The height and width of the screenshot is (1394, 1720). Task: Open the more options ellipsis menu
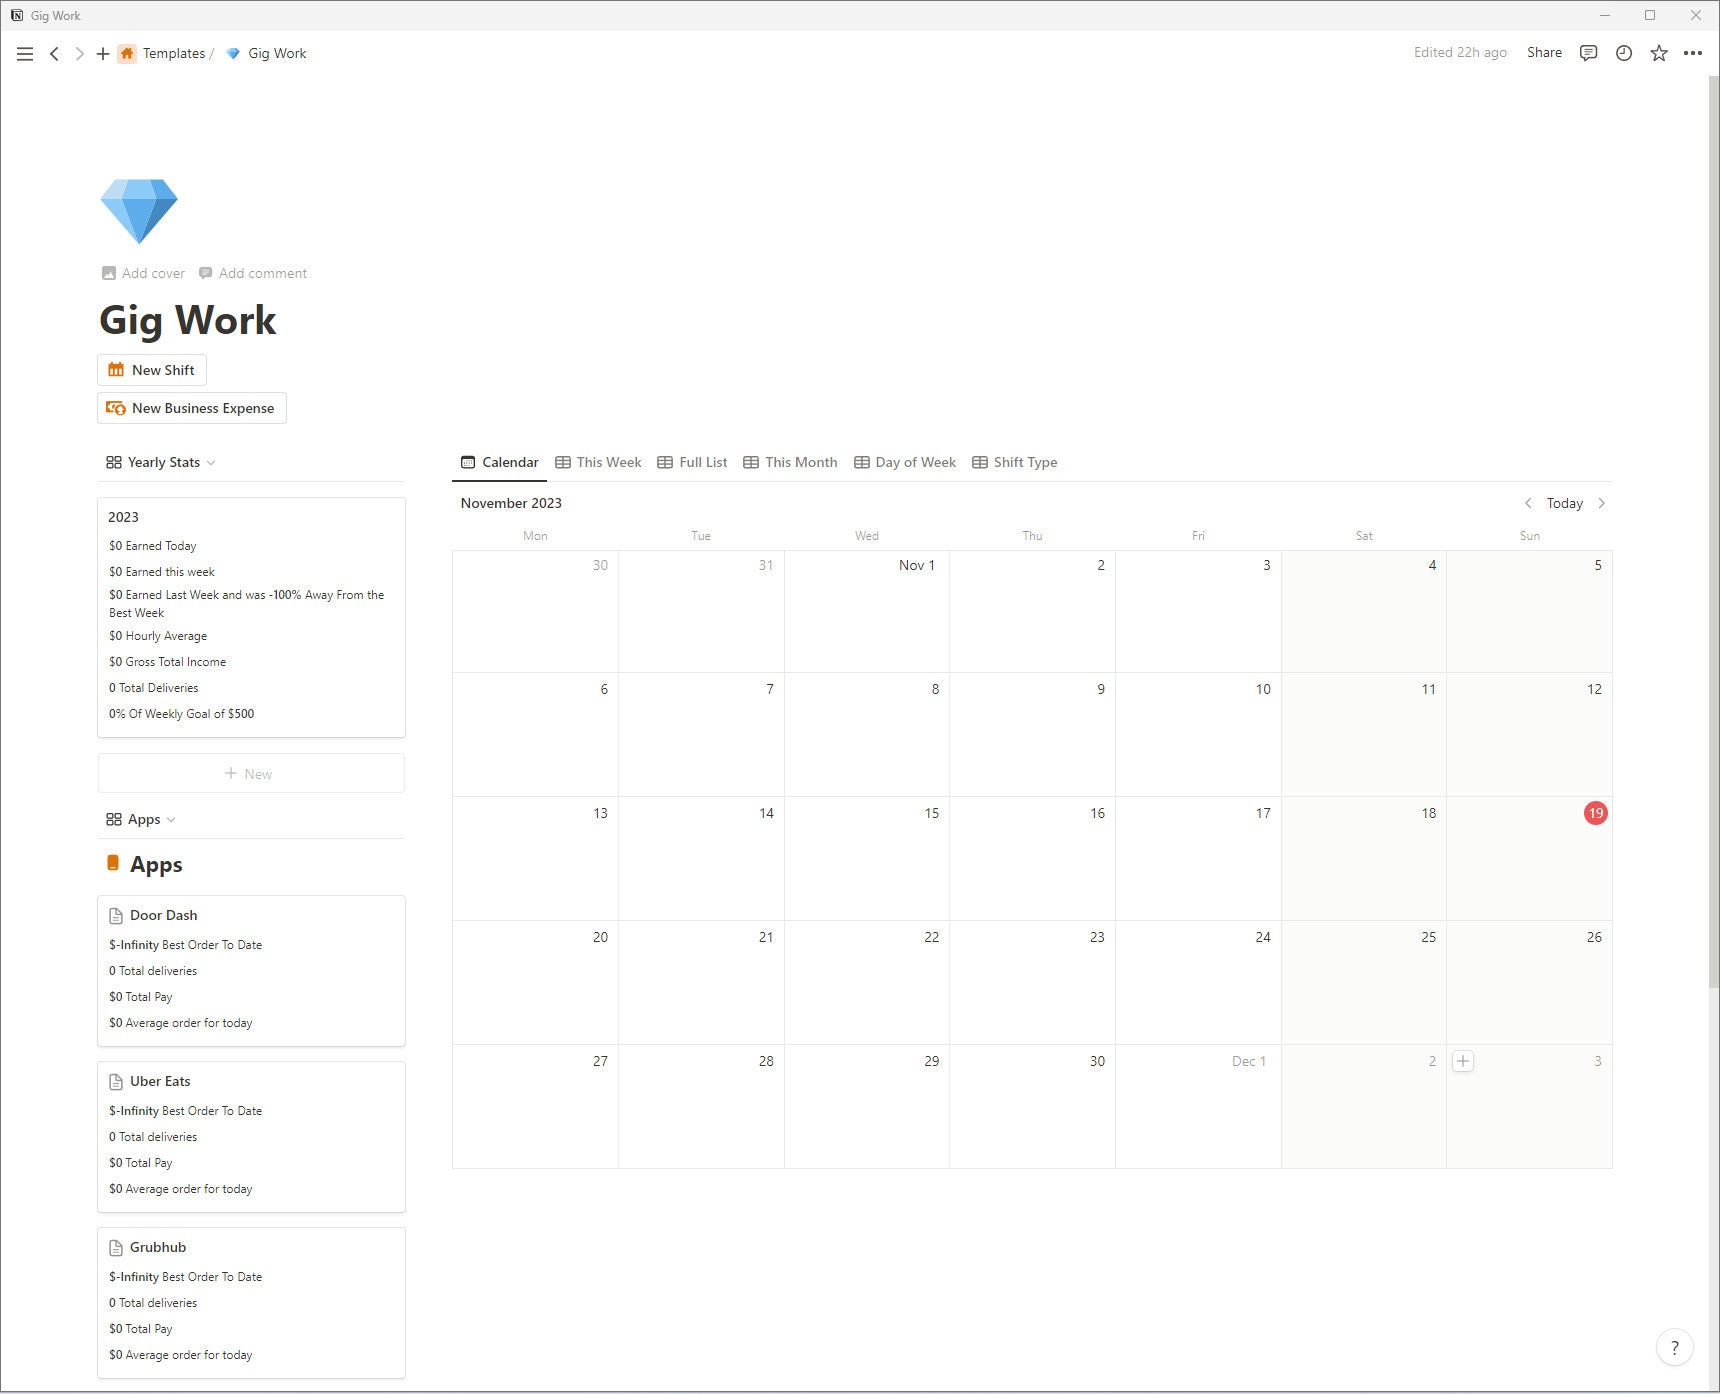(x=1694, y=53)
